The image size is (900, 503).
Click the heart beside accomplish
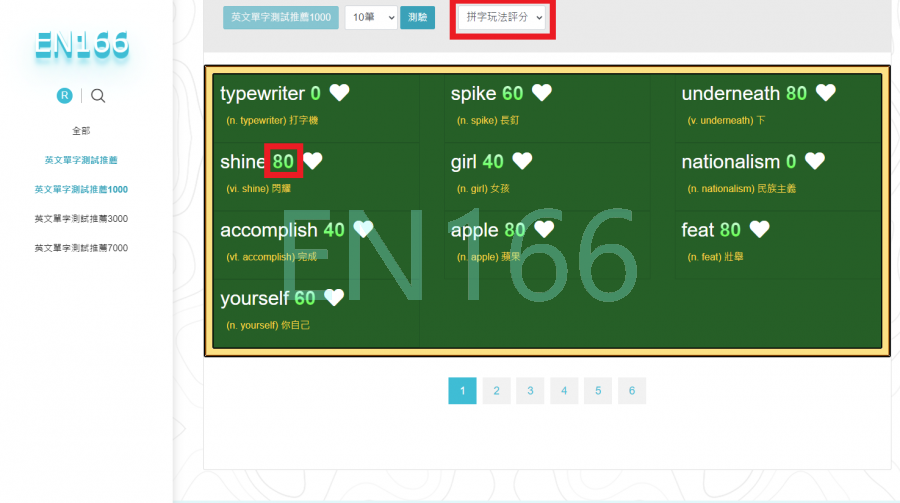coord(363,229)
